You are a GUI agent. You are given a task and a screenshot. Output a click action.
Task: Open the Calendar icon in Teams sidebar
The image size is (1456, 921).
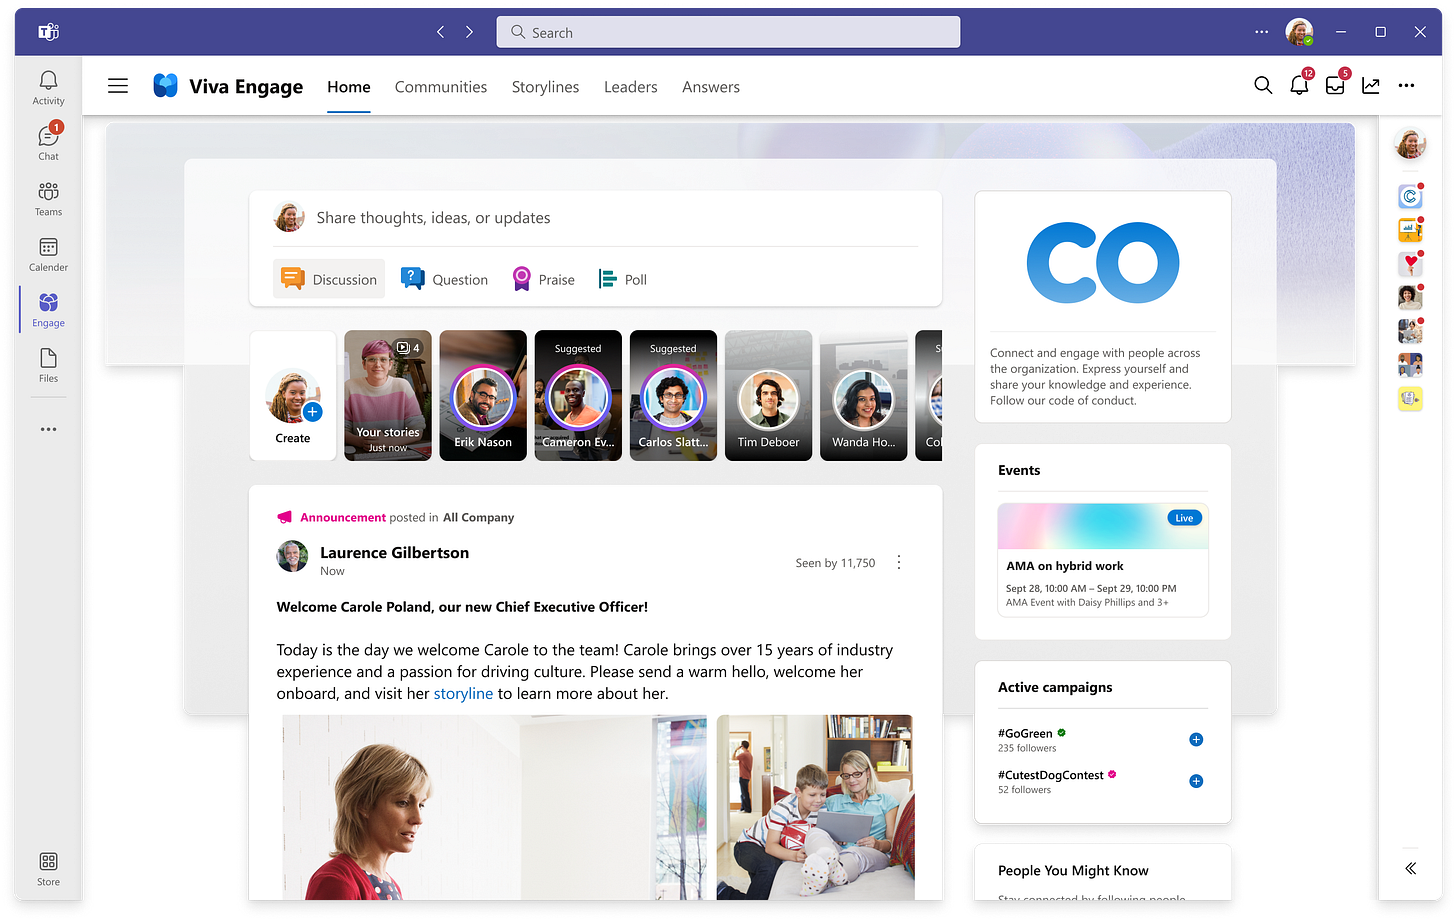(48, 253)
